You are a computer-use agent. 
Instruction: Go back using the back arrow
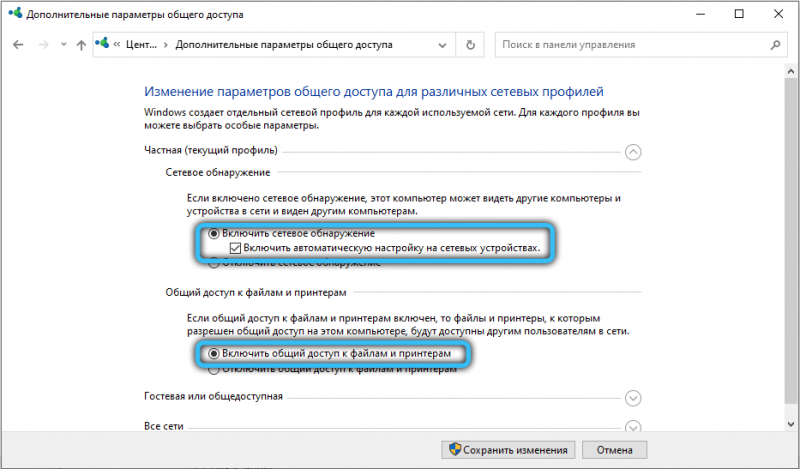(18, 45)
